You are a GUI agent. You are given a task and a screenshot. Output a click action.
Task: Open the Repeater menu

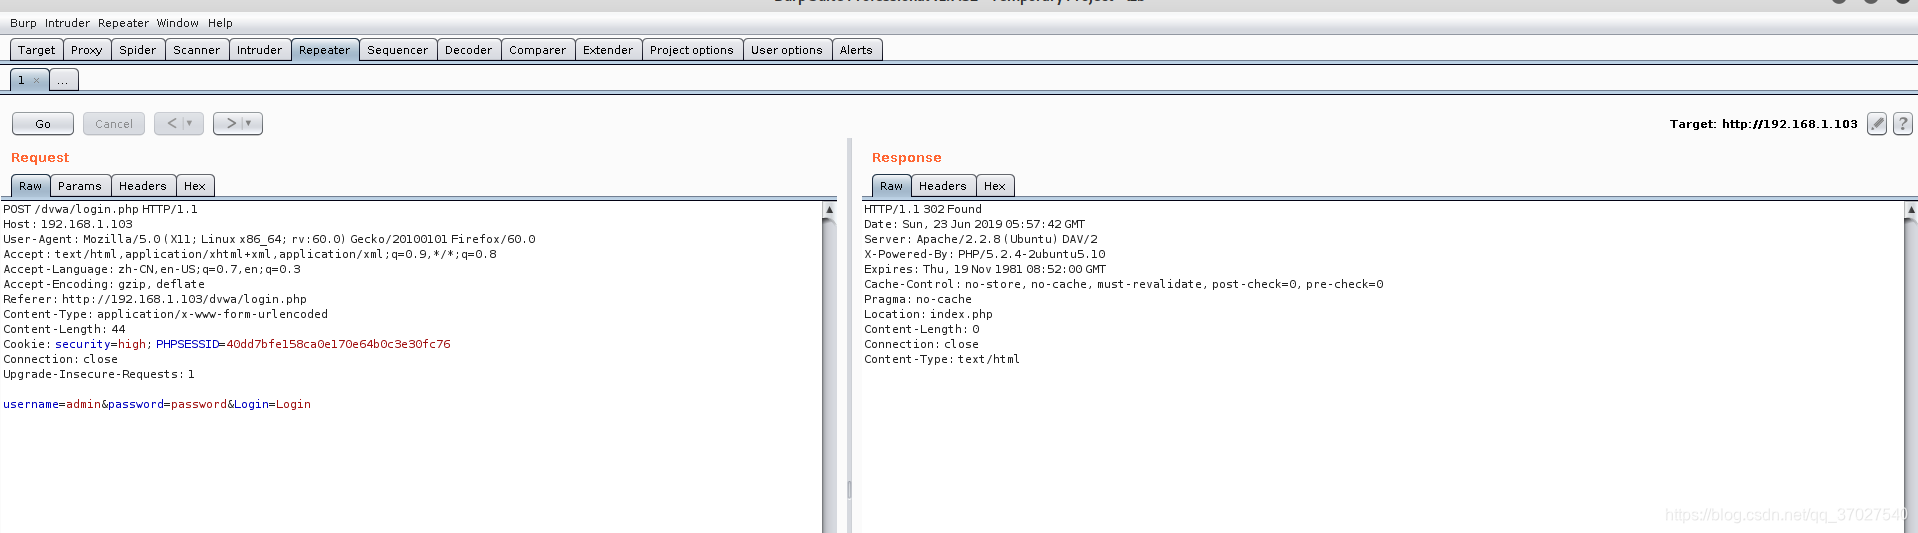123,23
